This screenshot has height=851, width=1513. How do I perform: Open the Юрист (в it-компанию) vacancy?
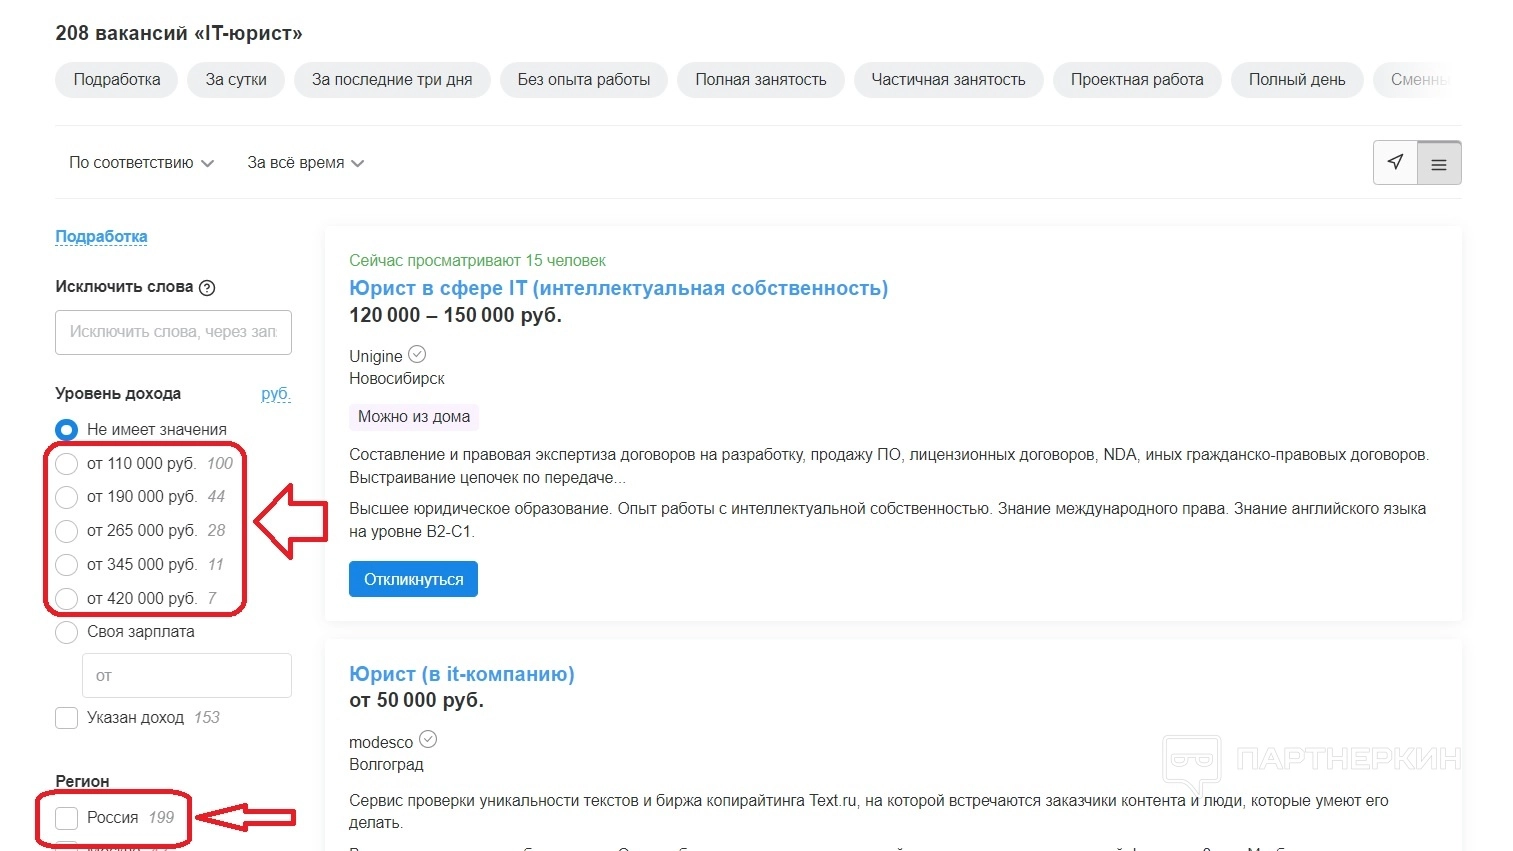[461, 674]
